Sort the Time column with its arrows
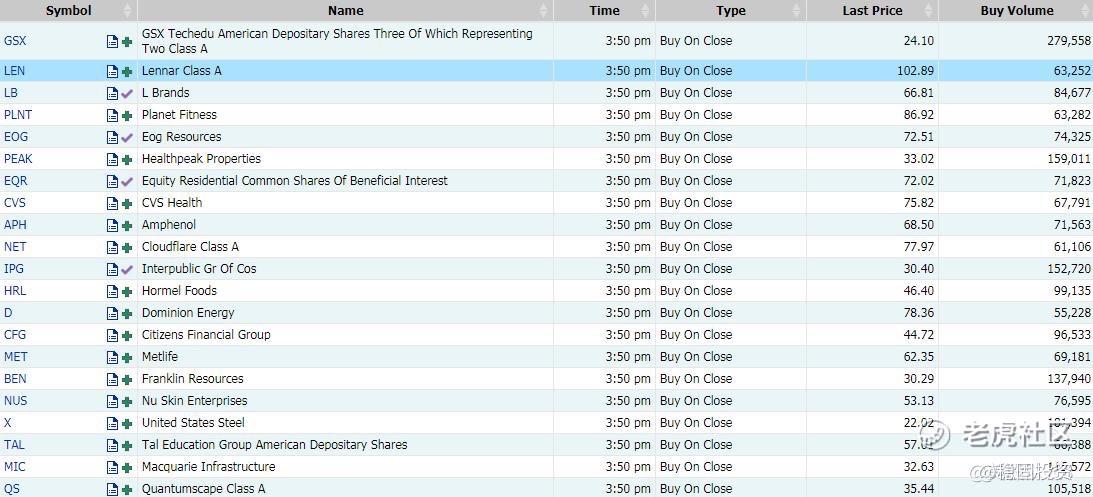 (x=645, y=10)
